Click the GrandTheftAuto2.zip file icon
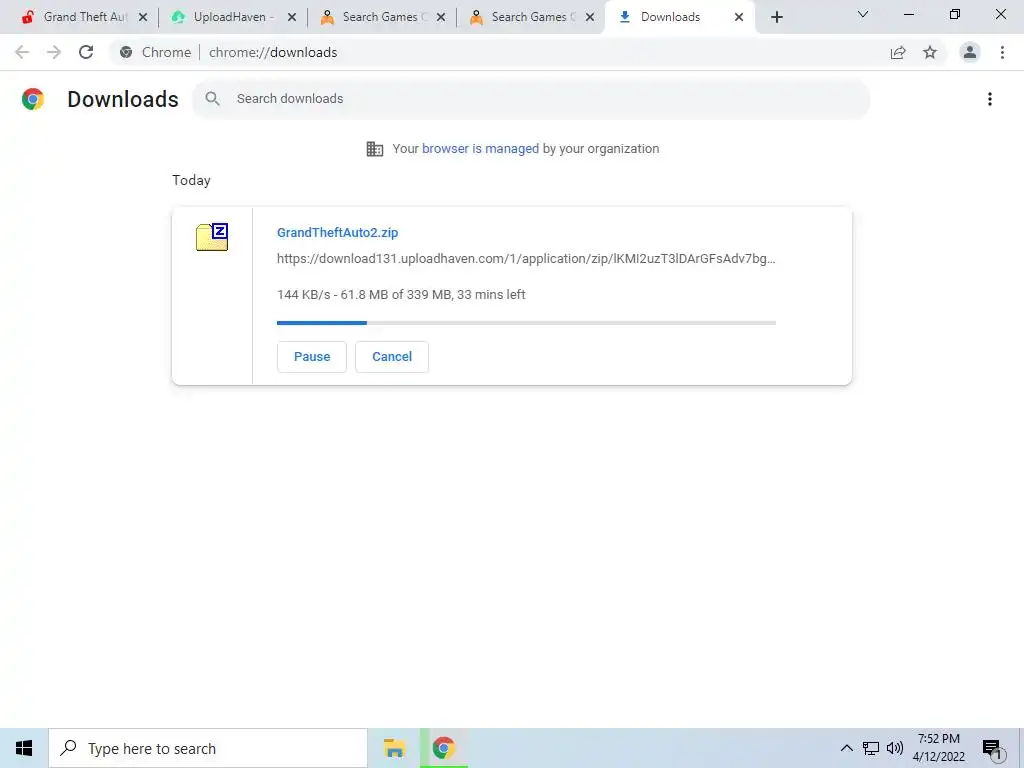 point(212,236)
